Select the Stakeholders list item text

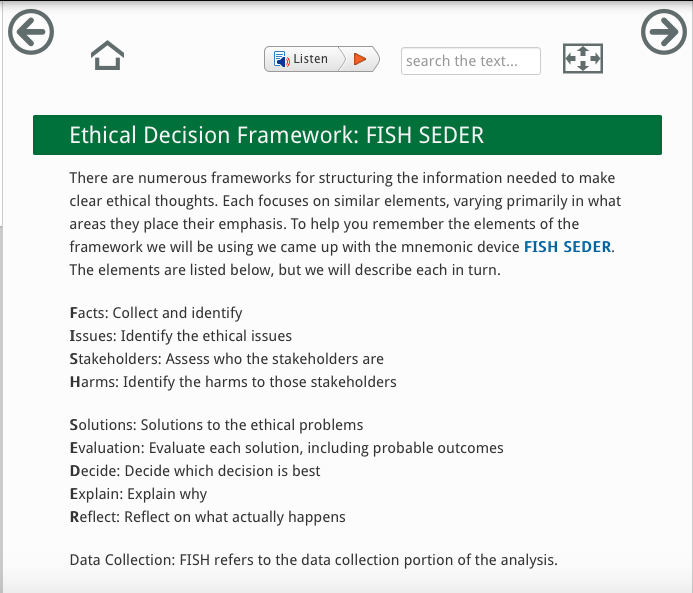click(x=226, y=358)
